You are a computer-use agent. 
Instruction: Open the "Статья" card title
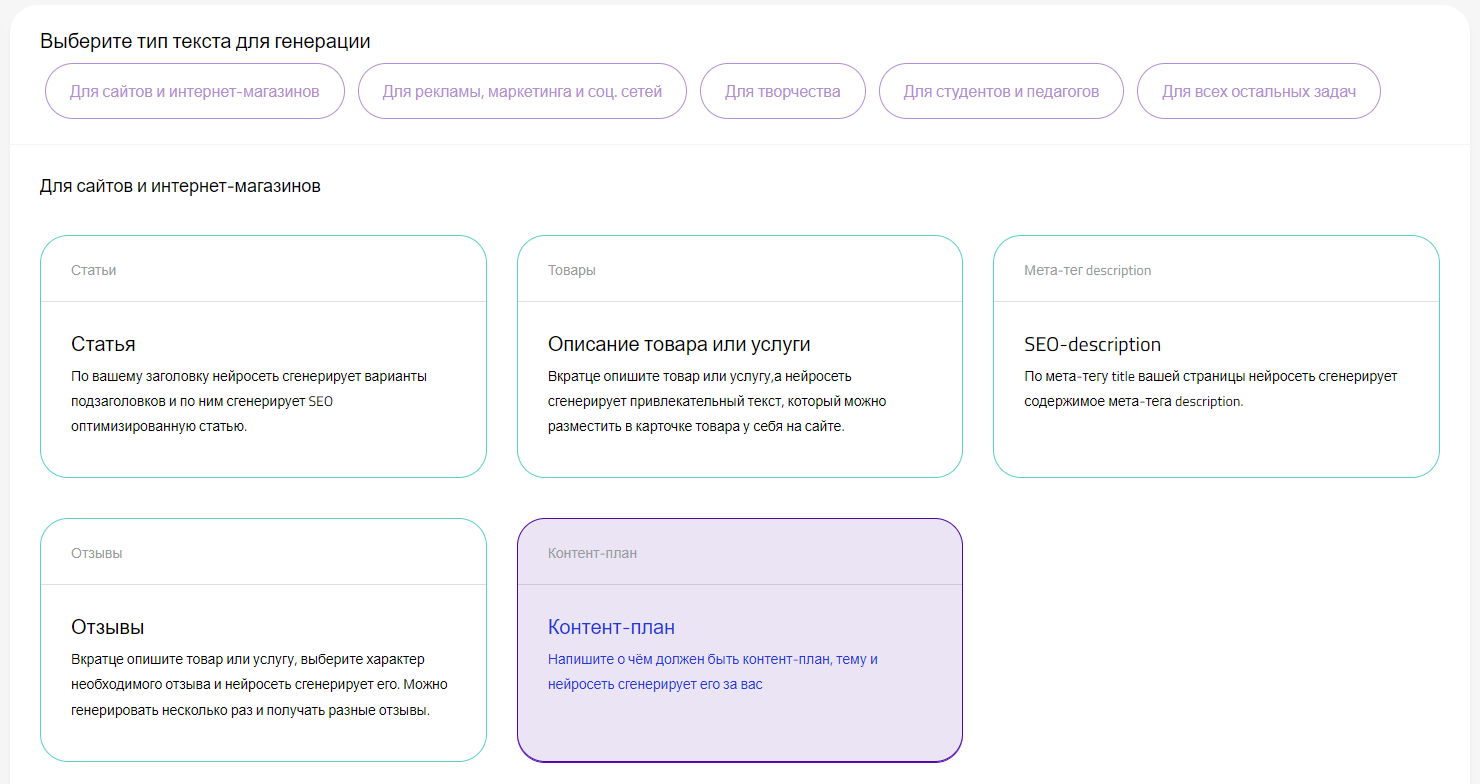pos(103,344)
